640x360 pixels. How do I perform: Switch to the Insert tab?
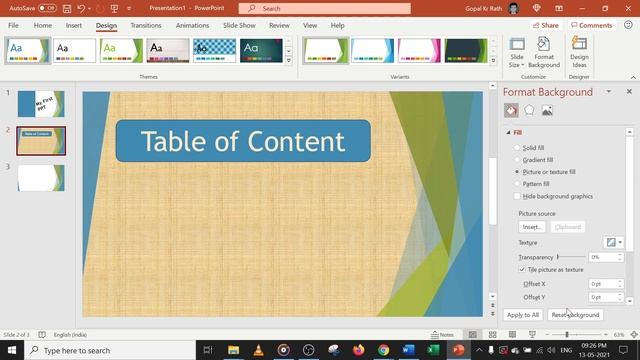(73, 25)
